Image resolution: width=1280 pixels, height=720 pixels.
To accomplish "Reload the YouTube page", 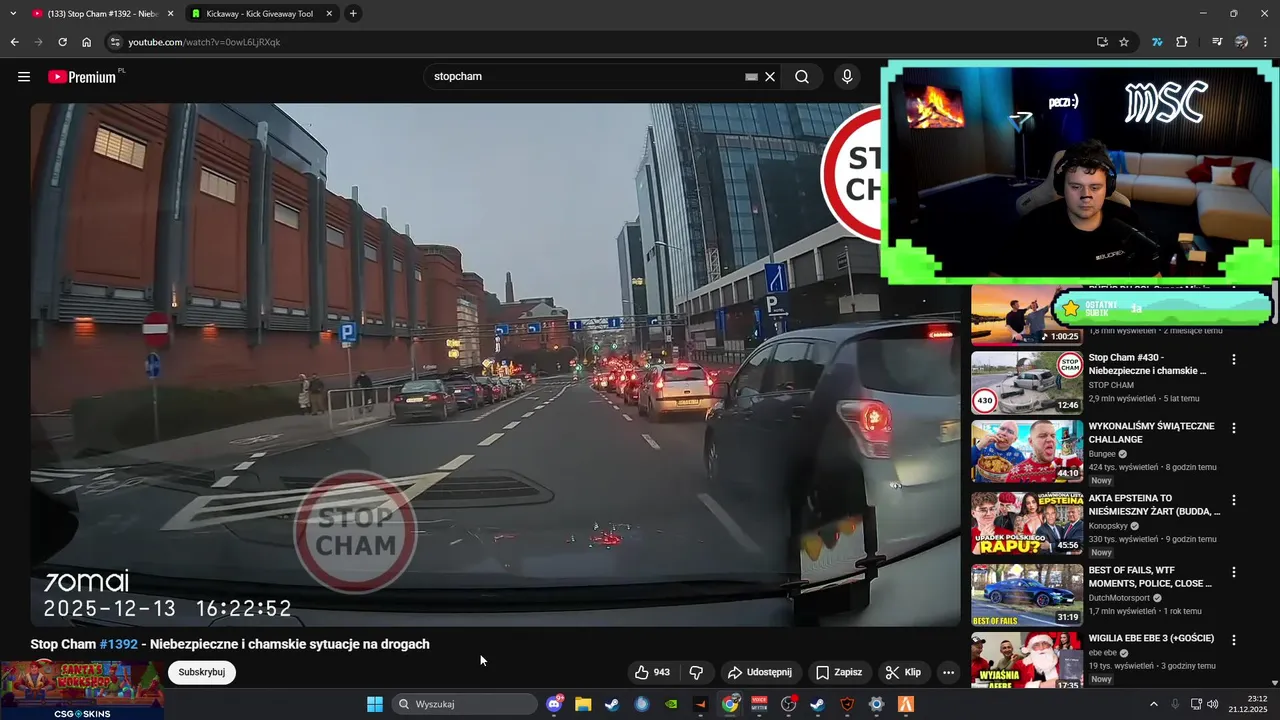I will click(62, 42).
